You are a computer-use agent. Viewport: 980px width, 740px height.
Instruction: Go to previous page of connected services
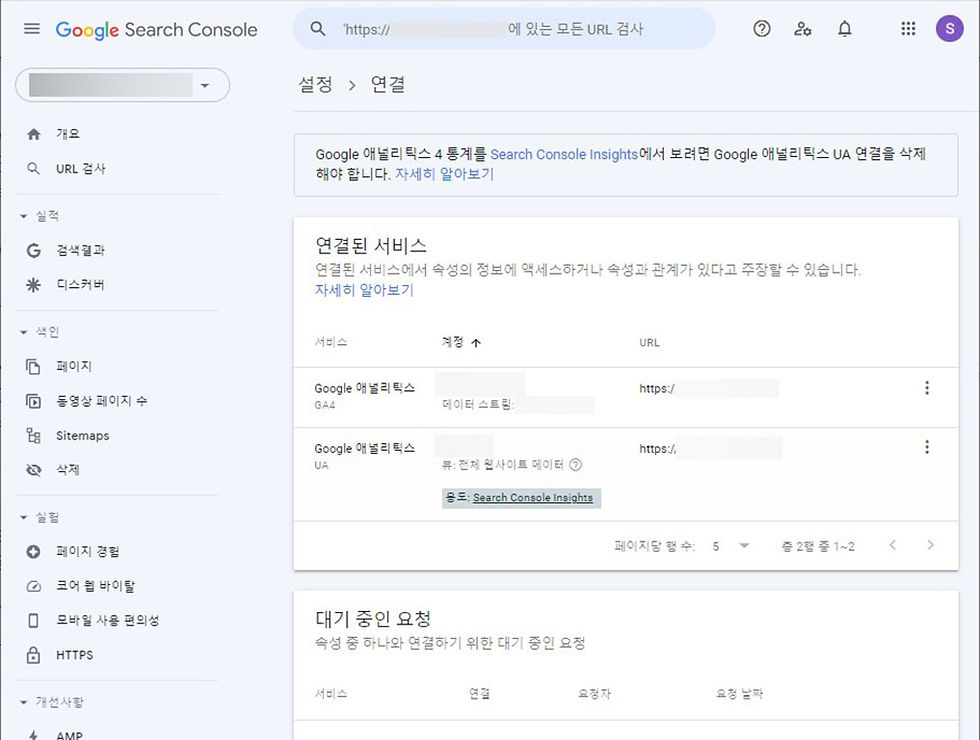pos(892,545)
